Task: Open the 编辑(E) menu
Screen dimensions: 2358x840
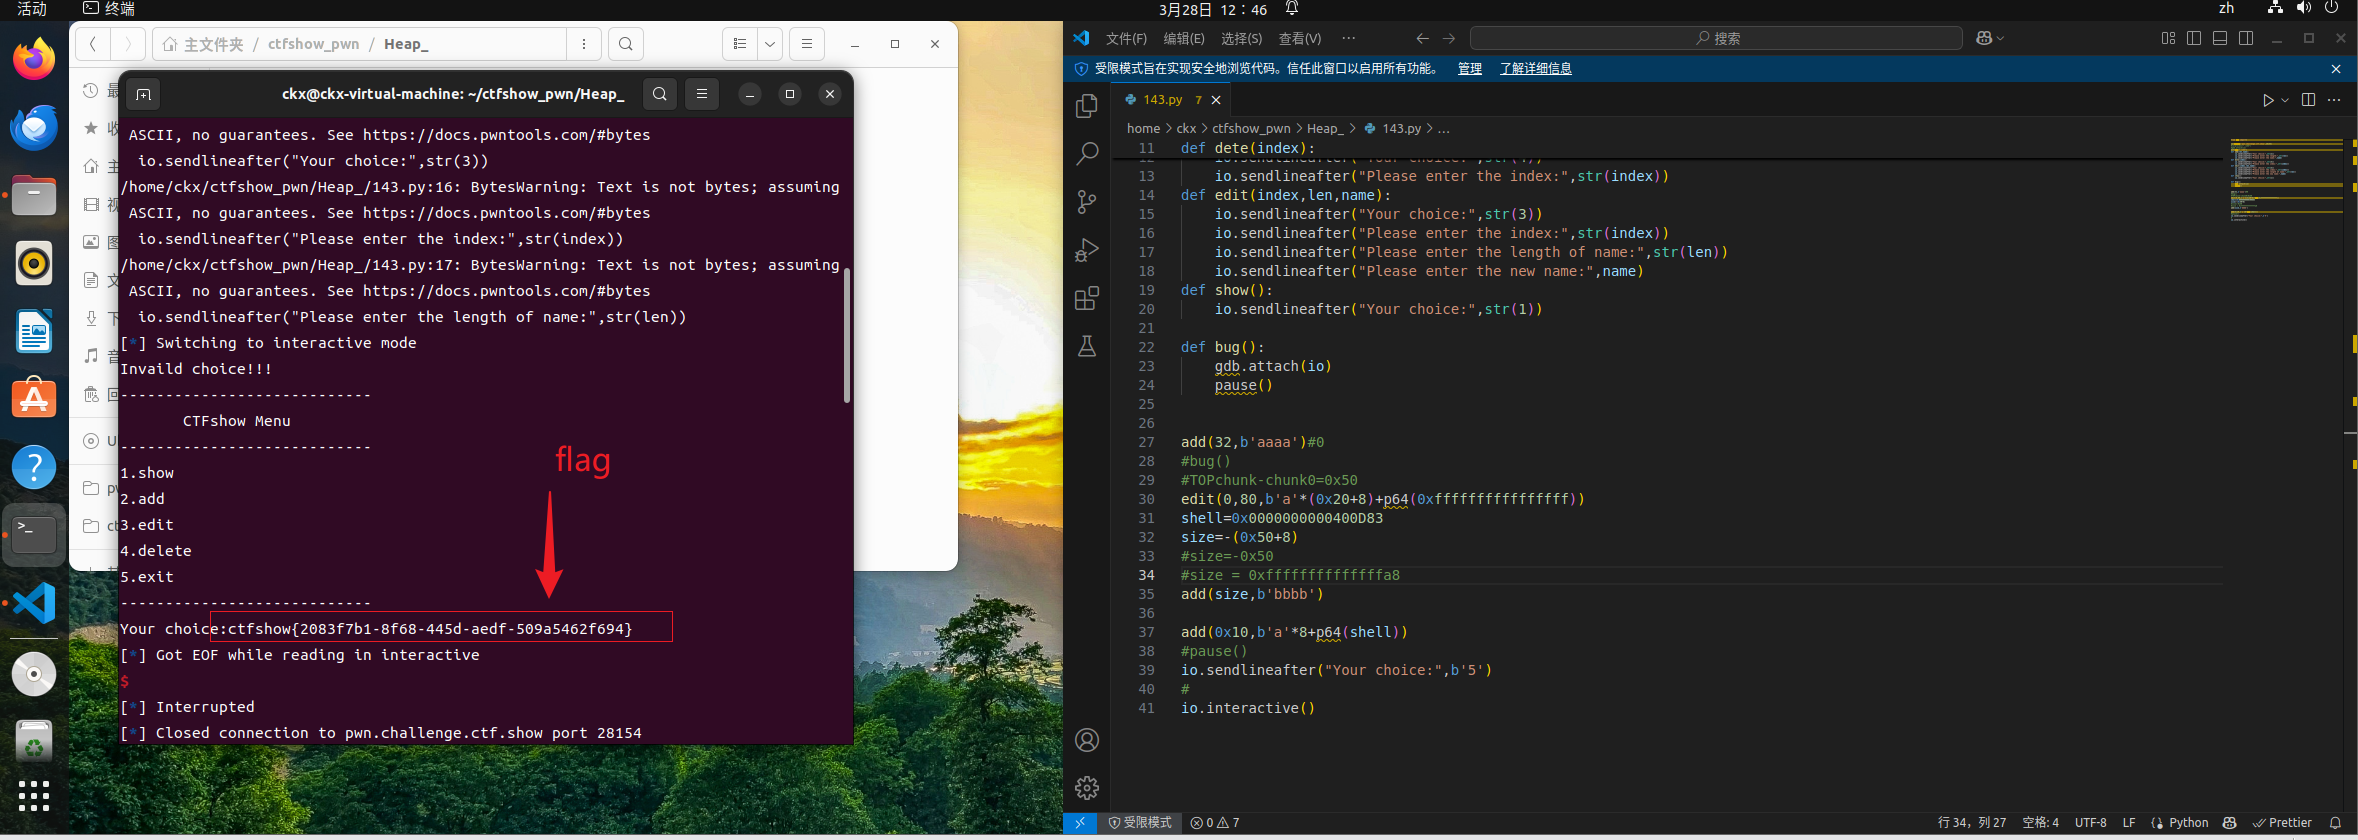Action: coord(1184,38)
